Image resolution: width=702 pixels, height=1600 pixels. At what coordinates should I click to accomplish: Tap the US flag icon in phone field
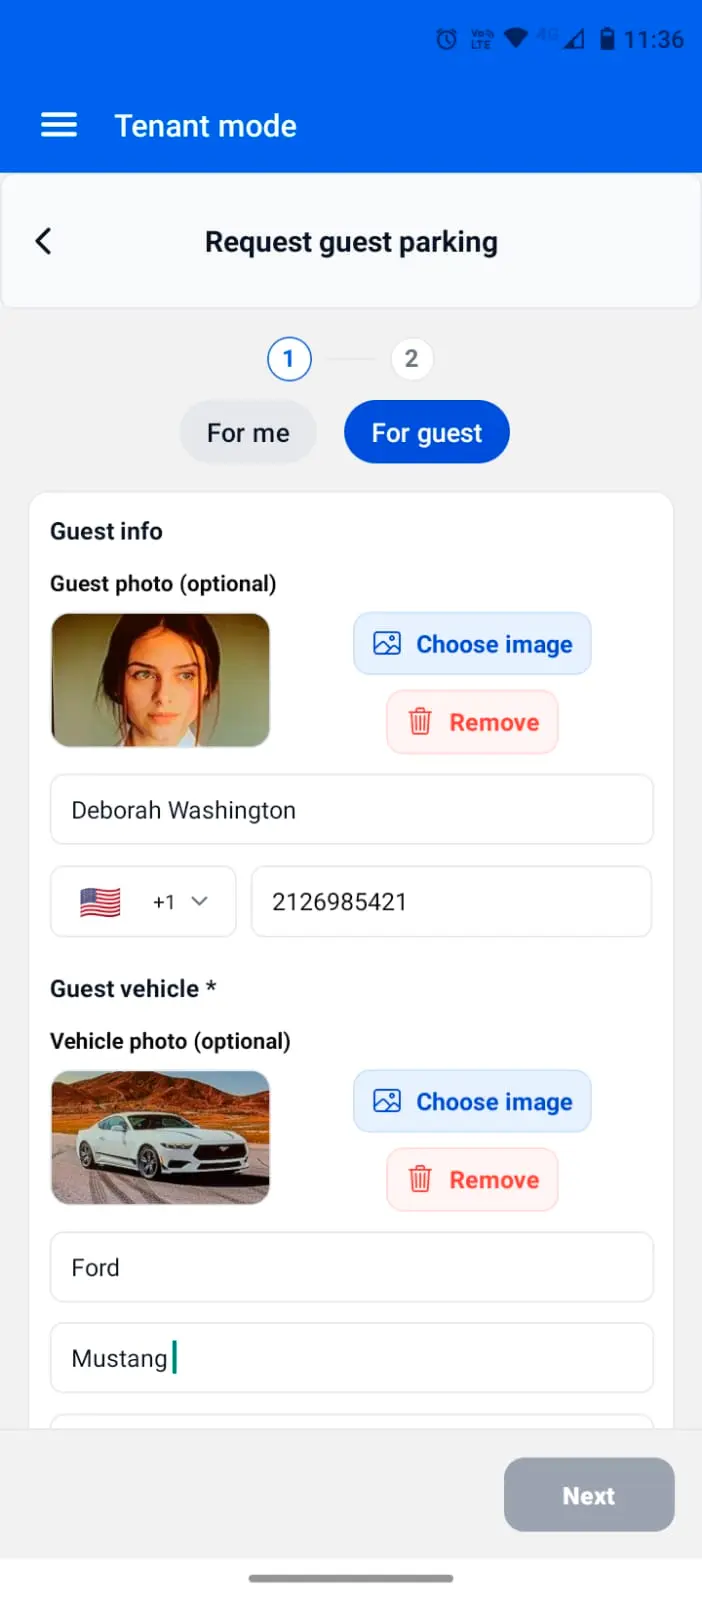[x=99, y=901]
